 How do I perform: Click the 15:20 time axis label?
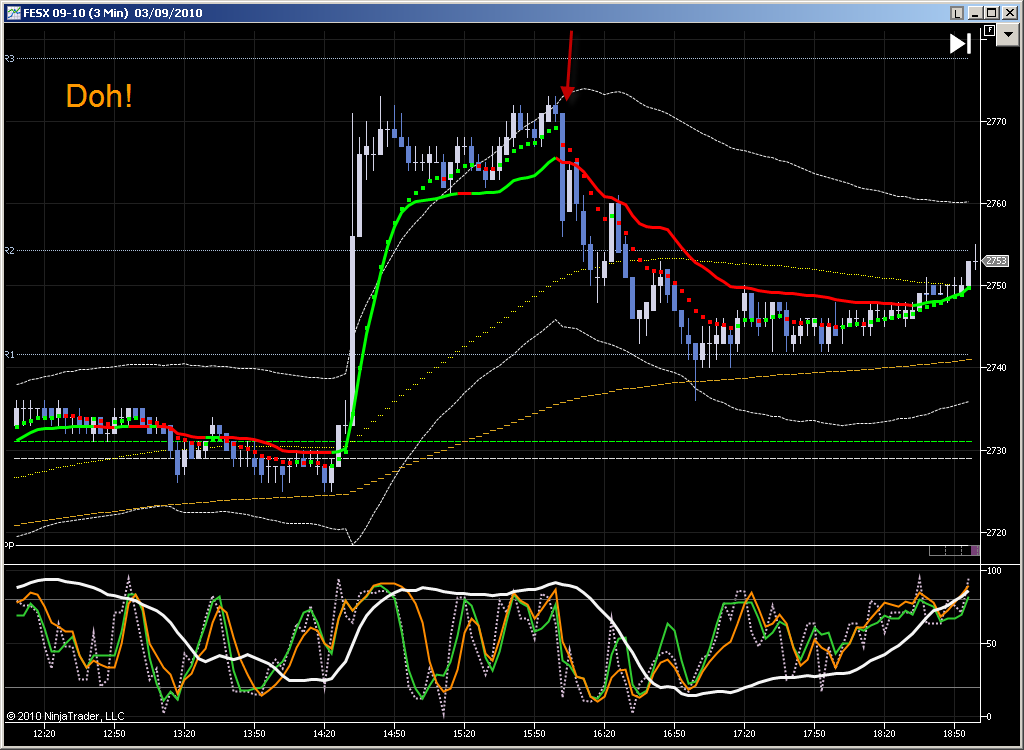tap(464, 734)
